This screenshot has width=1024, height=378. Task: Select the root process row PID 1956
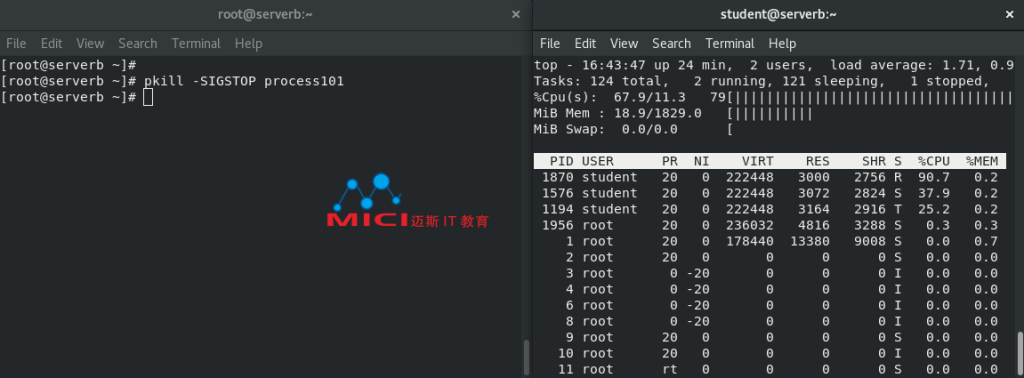(770, 225)
